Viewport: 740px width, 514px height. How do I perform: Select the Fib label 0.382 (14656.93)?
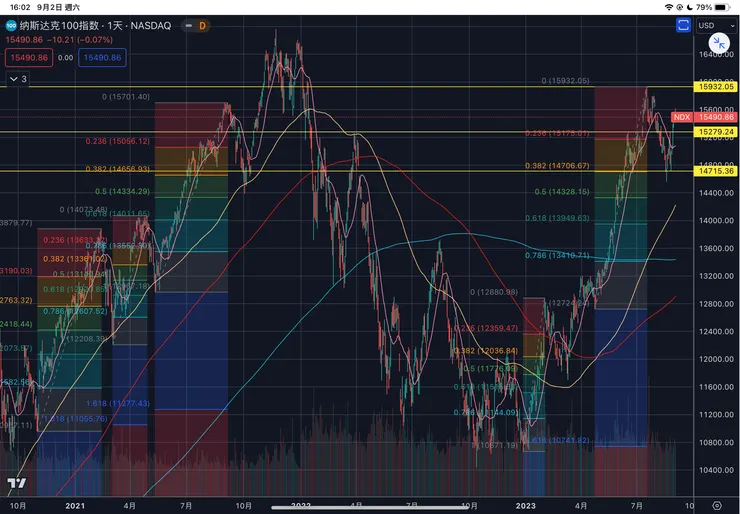coord(118,169)
